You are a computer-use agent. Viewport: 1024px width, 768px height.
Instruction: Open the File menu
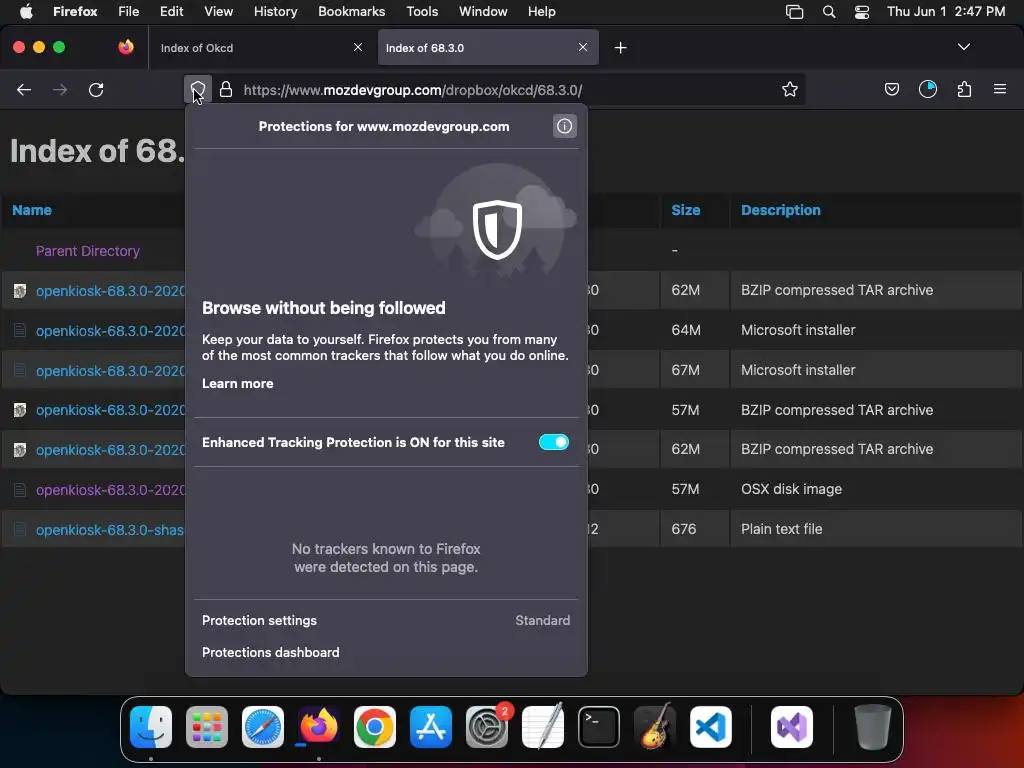coord(128,12)
